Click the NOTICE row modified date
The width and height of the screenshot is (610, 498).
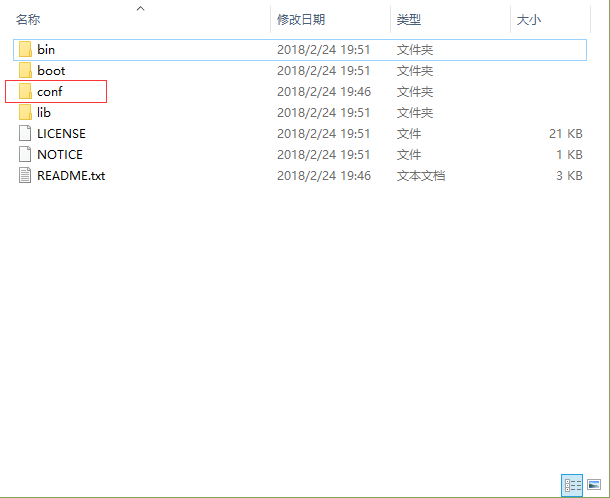tap(323, 154)
